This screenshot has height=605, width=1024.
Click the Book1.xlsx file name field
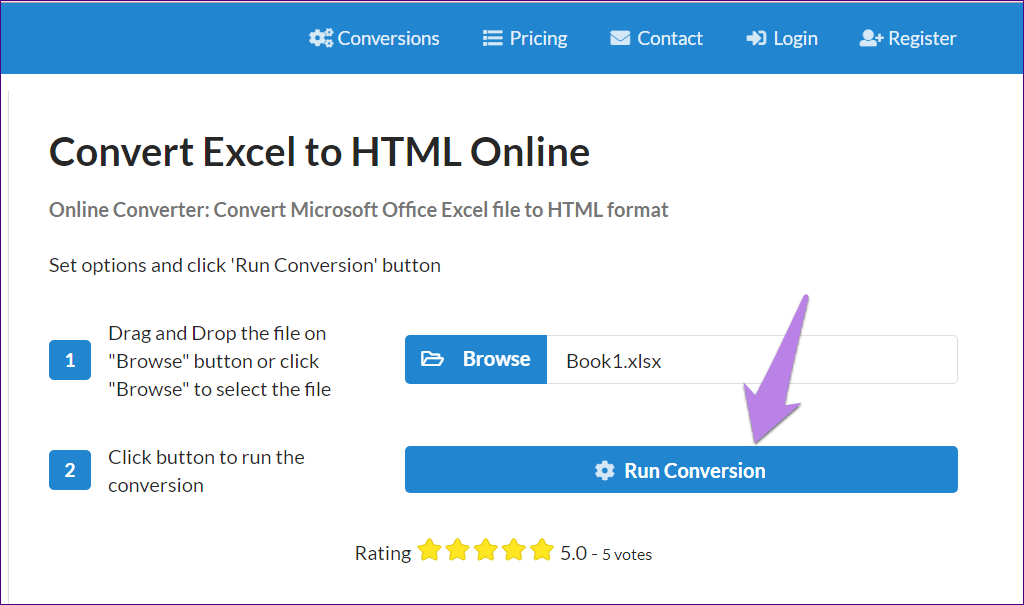[x=751, y=360]
